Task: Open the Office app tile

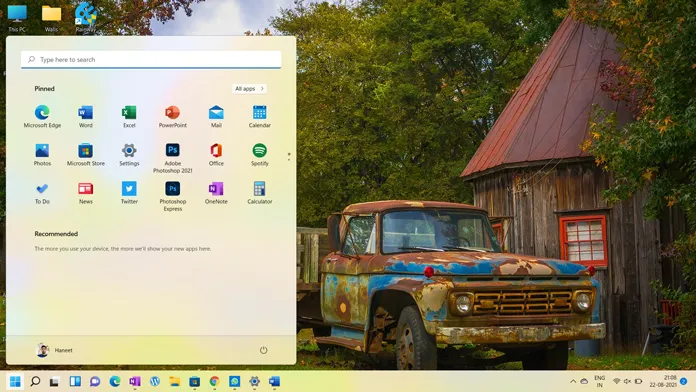Action: 216,154
